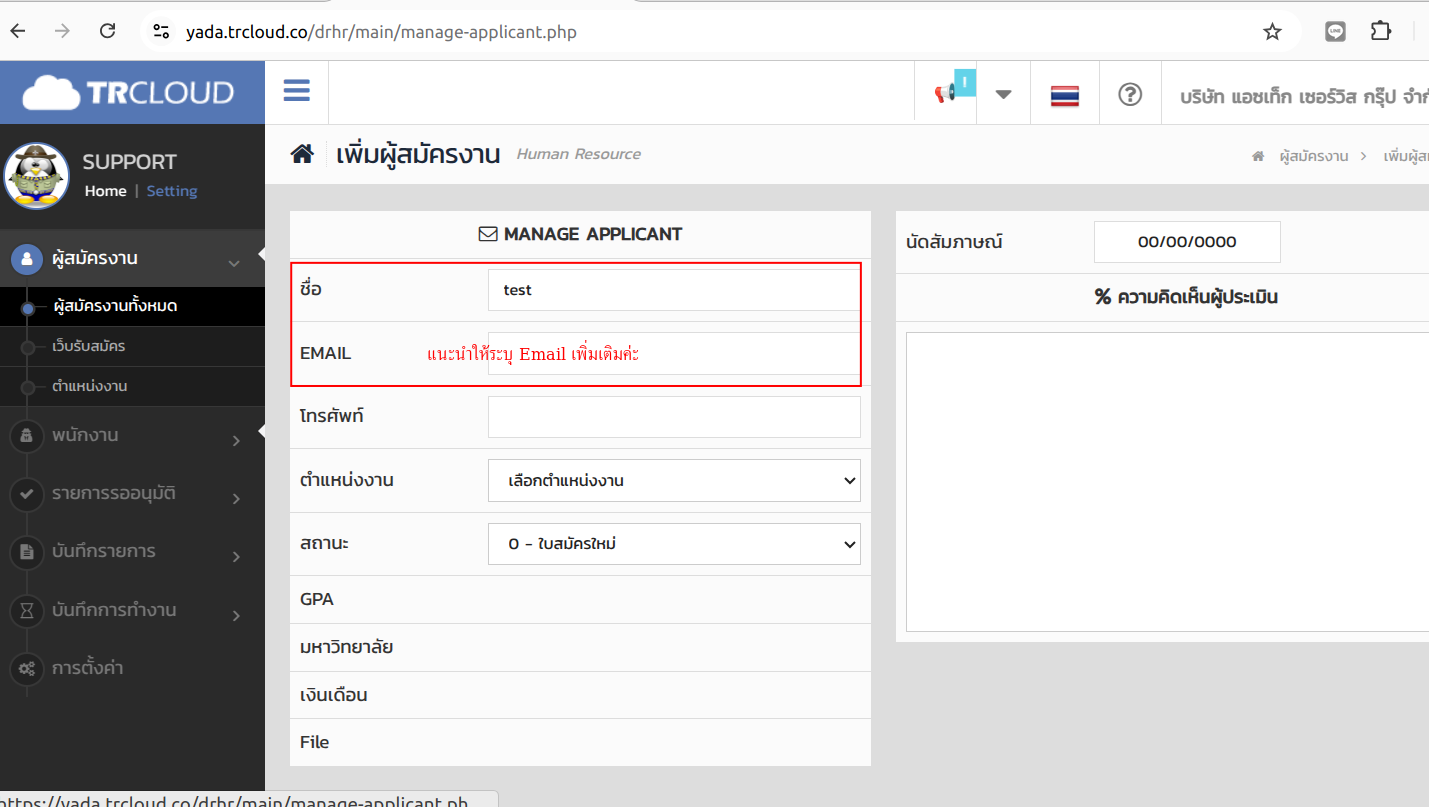Click breadcrumb ผู้สมัครงาน link
1429x807 pixels.
[1314, 156]
